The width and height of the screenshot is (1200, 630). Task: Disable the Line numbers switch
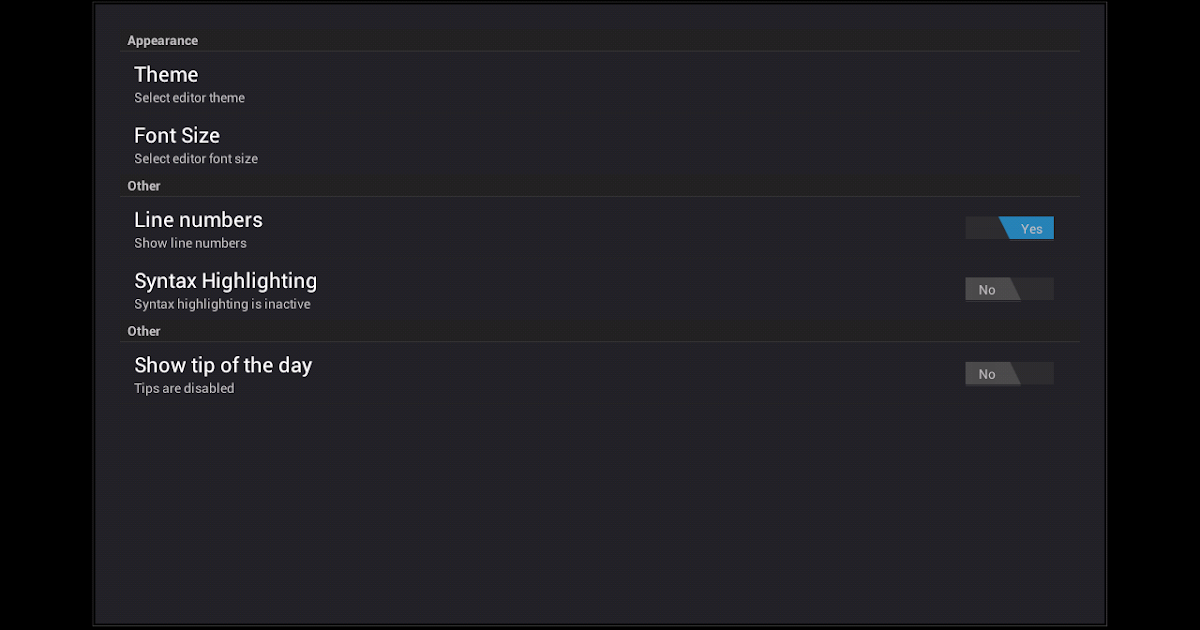coord(1008,227)
